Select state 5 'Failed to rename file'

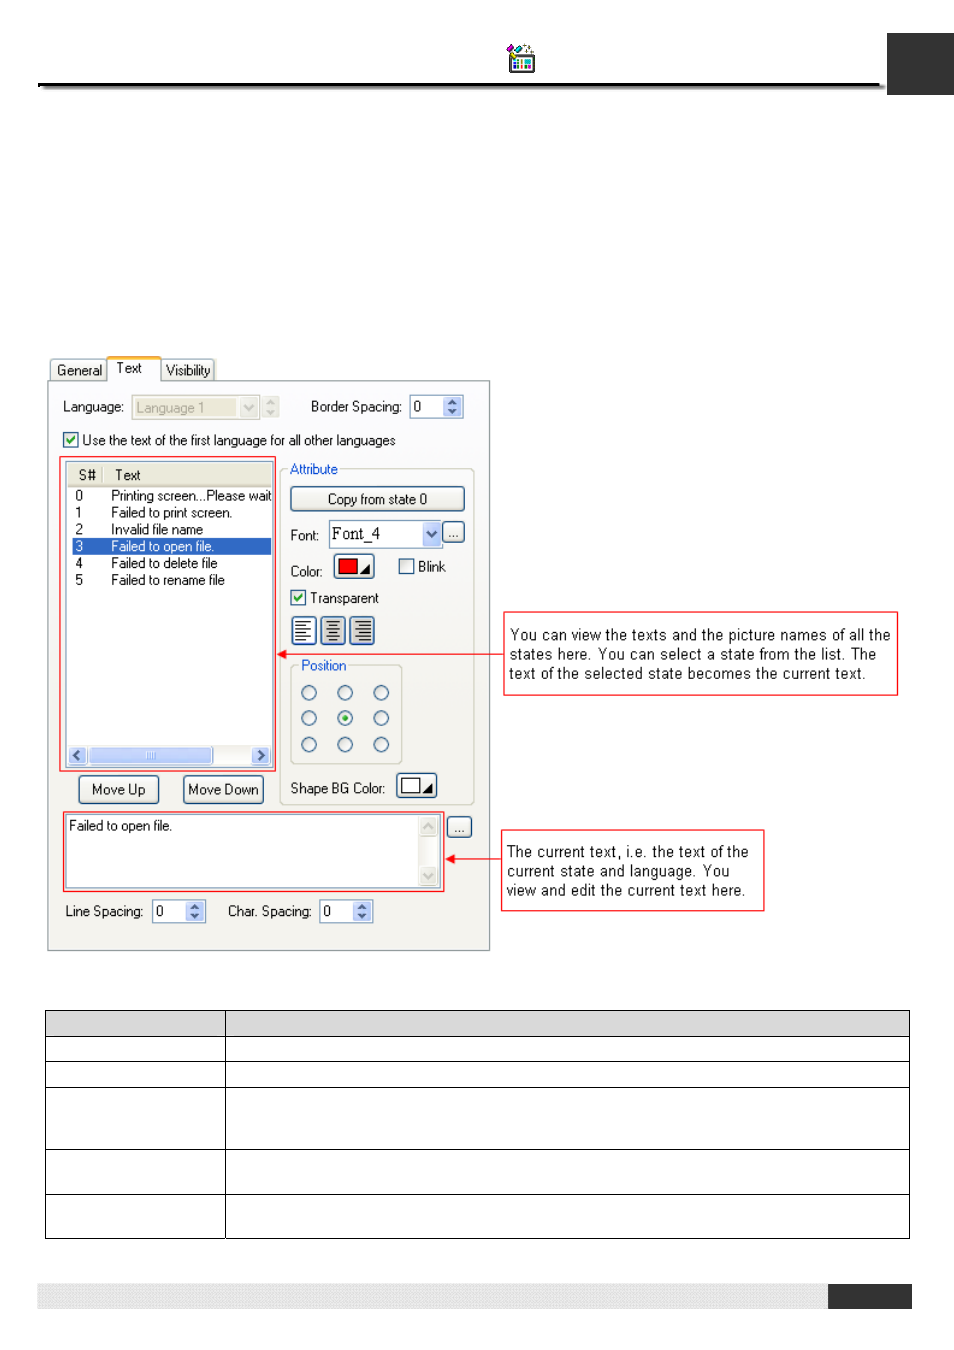(172, 581)
